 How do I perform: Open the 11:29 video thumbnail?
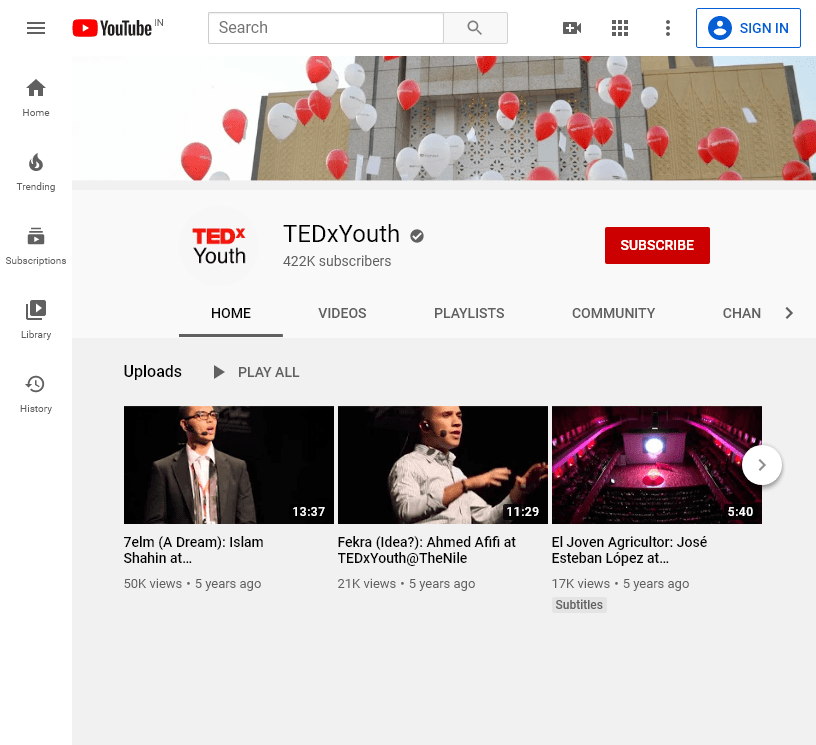[x=443, y=465]
